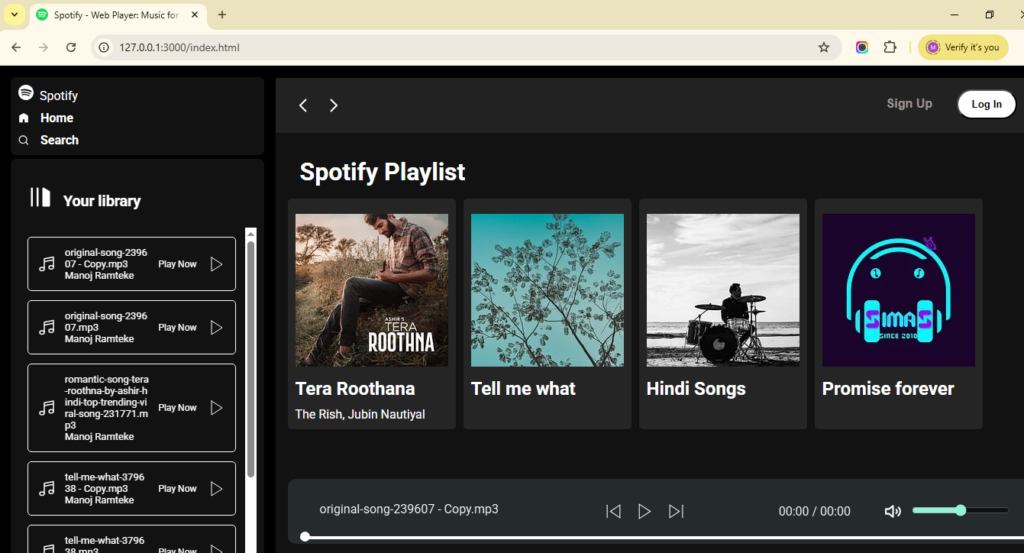Viewport: 1024px width, 553px height.
Task: Open the browser extensions puzzle icon
Action: [890, 47]
